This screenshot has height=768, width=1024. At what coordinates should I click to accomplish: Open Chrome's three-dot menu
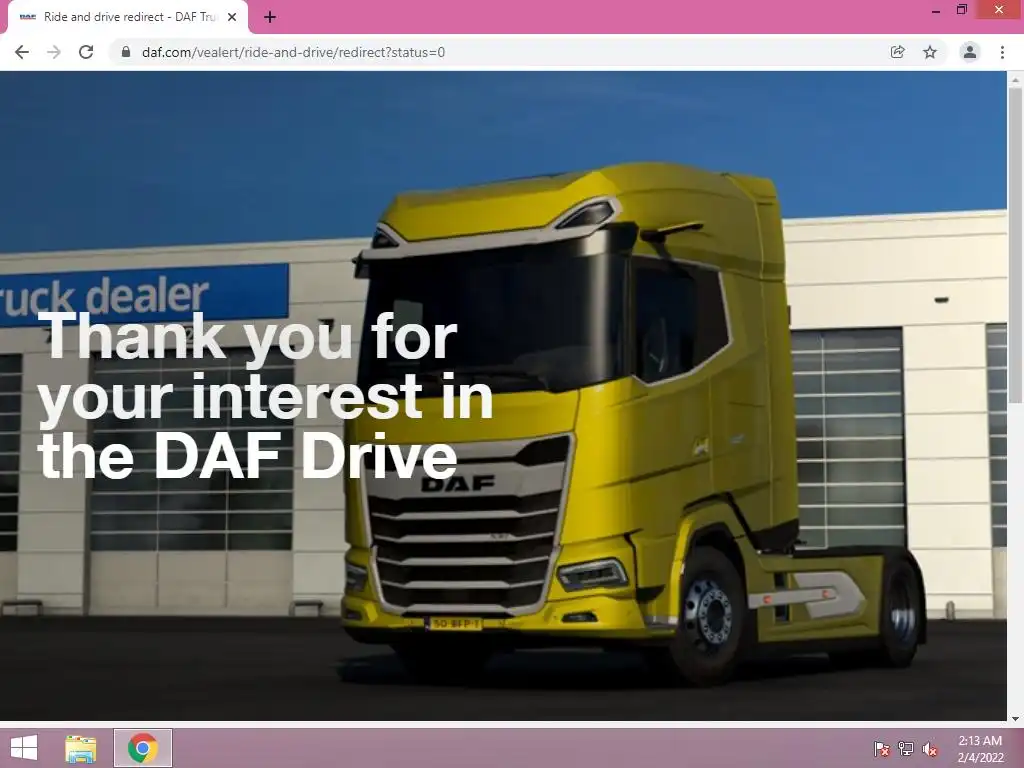point(1002,52)
